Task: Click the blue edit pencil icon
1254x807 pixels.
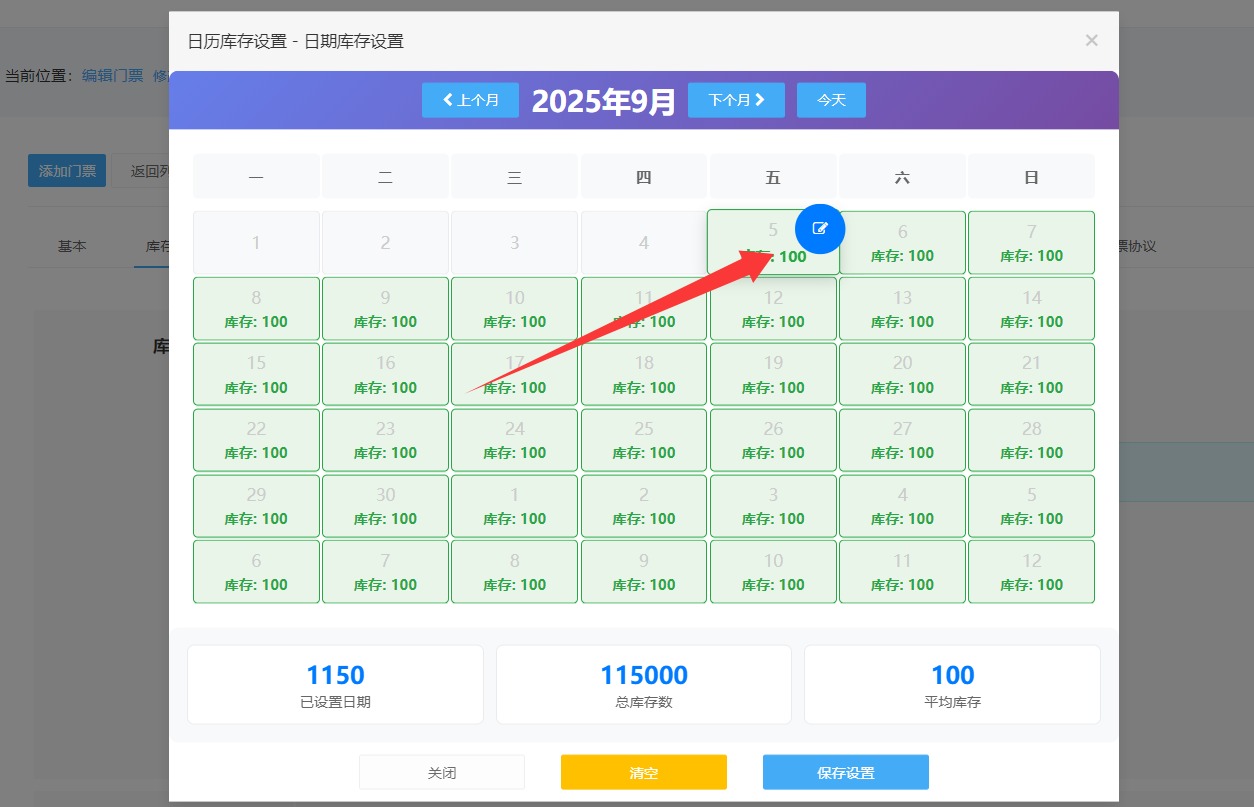Action: (820, 228)
